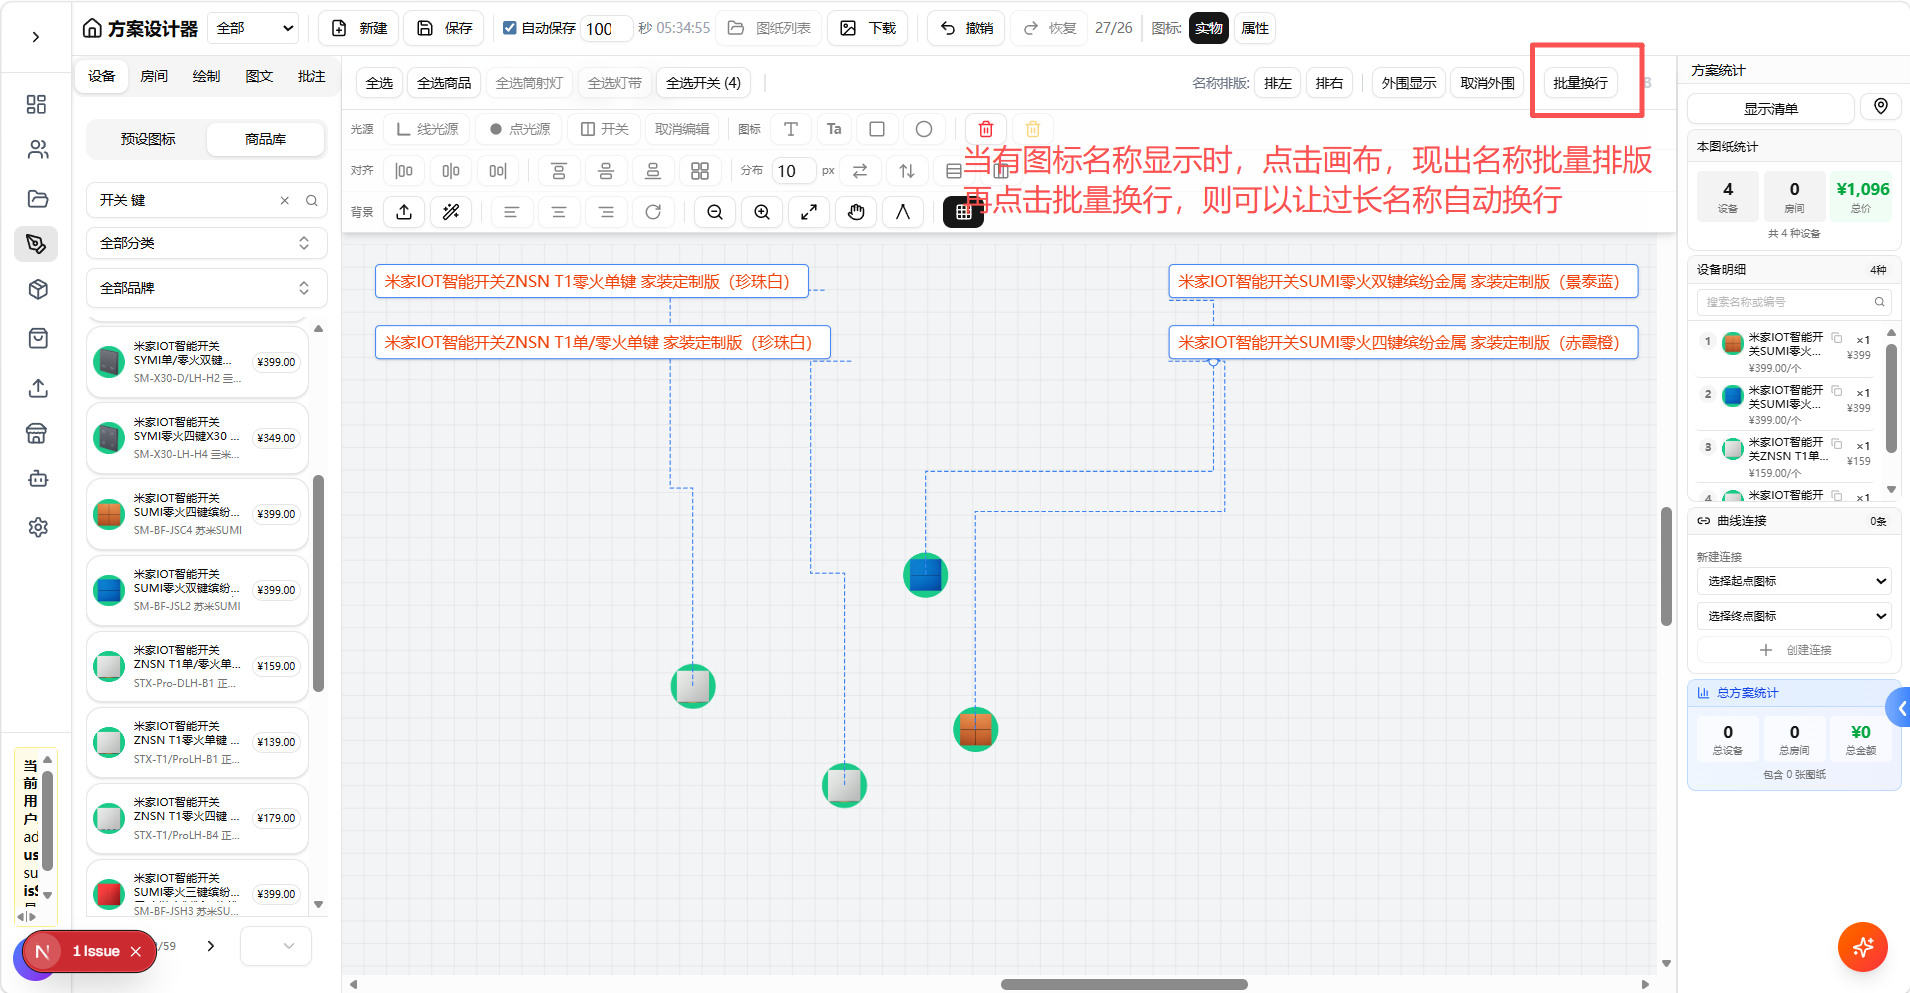Open the page size dropdown at bottom left
This screenshot has width=1910, height=993.
pos(276,946)
